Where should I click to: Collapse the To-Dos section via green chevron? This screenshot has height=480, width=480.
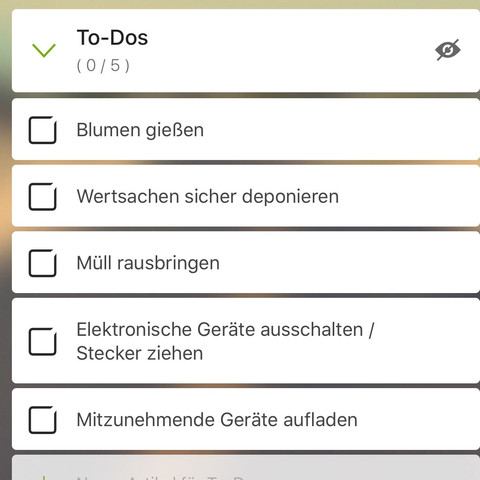coord(44,50)
